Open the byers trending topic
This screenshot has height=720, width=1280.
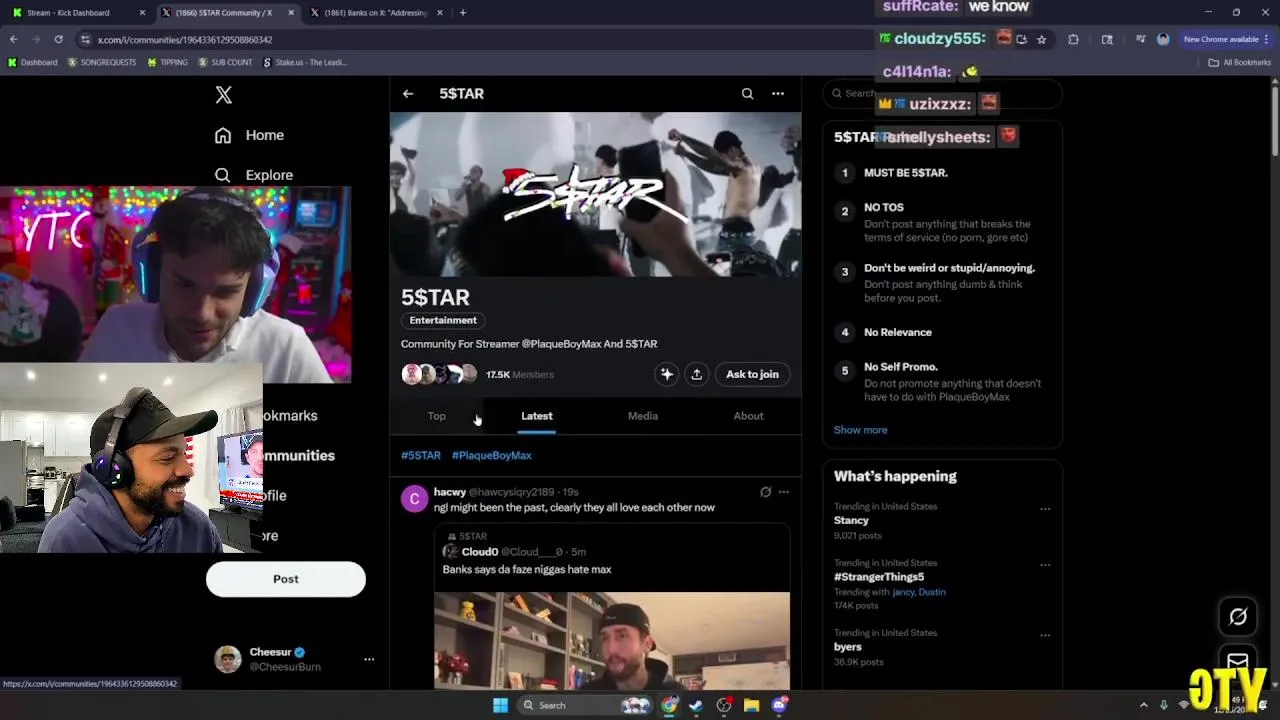(848, 647)
